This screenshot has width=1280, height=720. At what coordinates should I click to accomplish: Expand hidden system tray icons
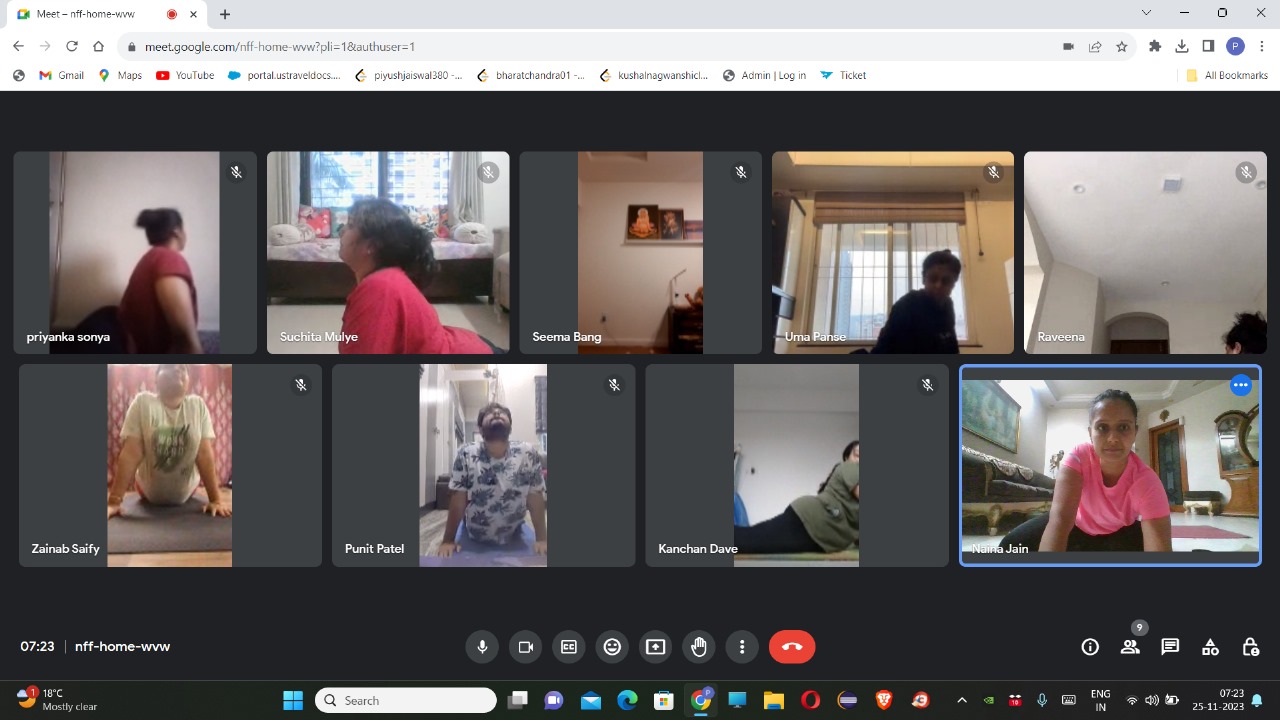tap(962, 700)
